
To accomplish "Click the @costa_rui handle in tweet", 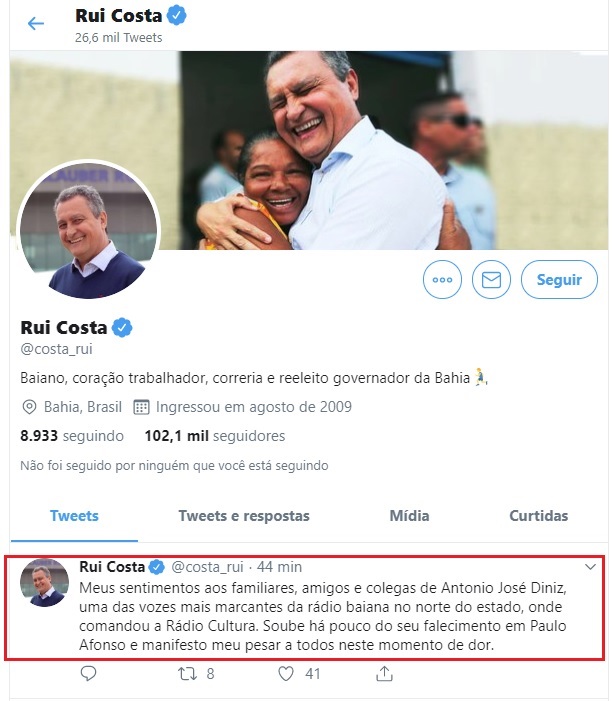I will 207,567.
